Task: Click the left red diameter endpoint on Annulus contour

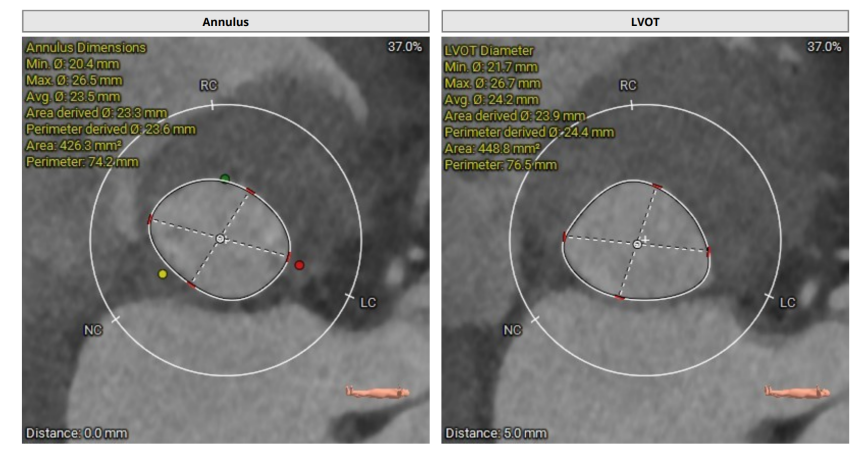Action: point(150,220)
